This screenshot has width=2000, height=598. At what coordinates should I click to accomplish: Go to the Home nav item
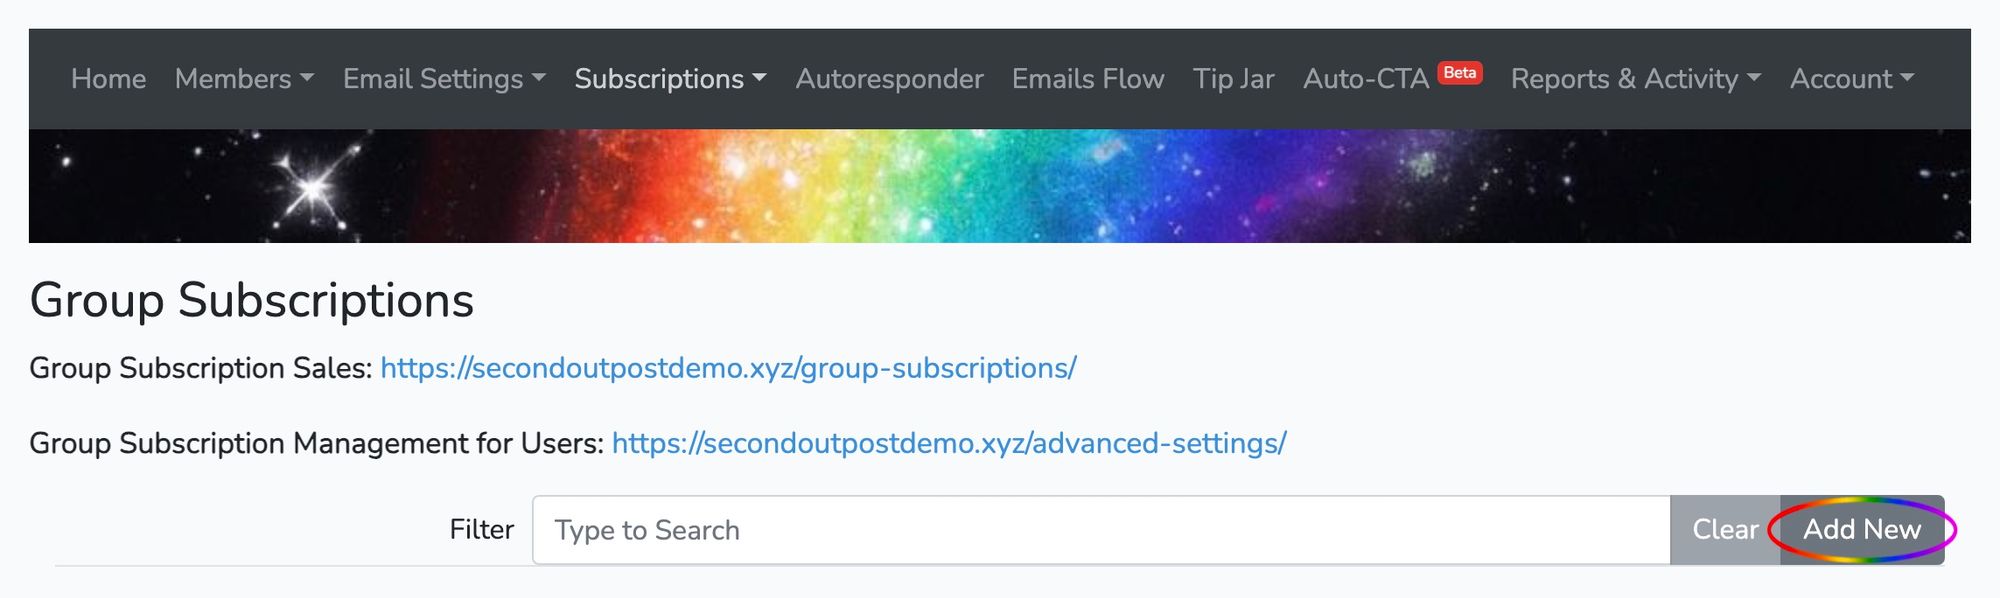point(108,79)
